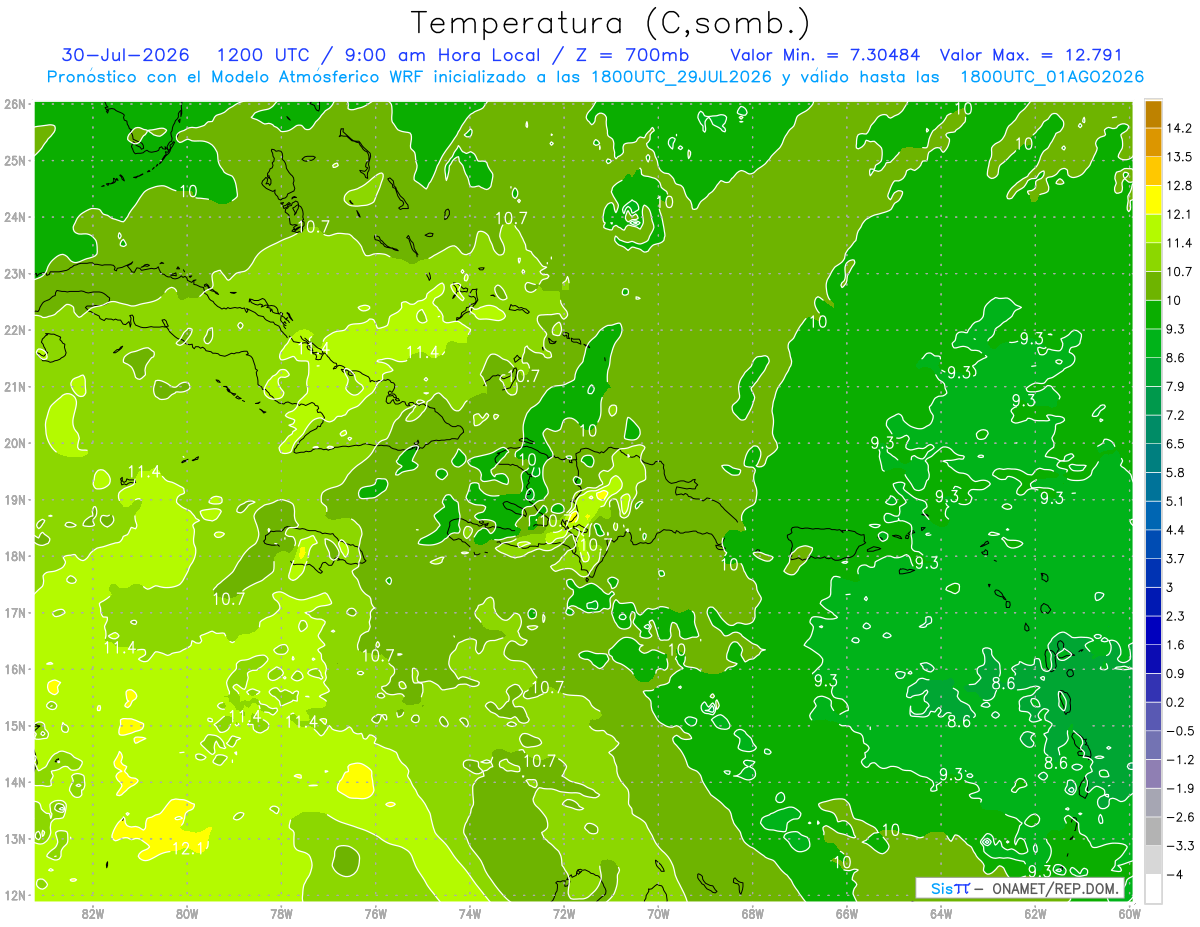Click the 0.9 colorbar tick label

(1176, 673)
